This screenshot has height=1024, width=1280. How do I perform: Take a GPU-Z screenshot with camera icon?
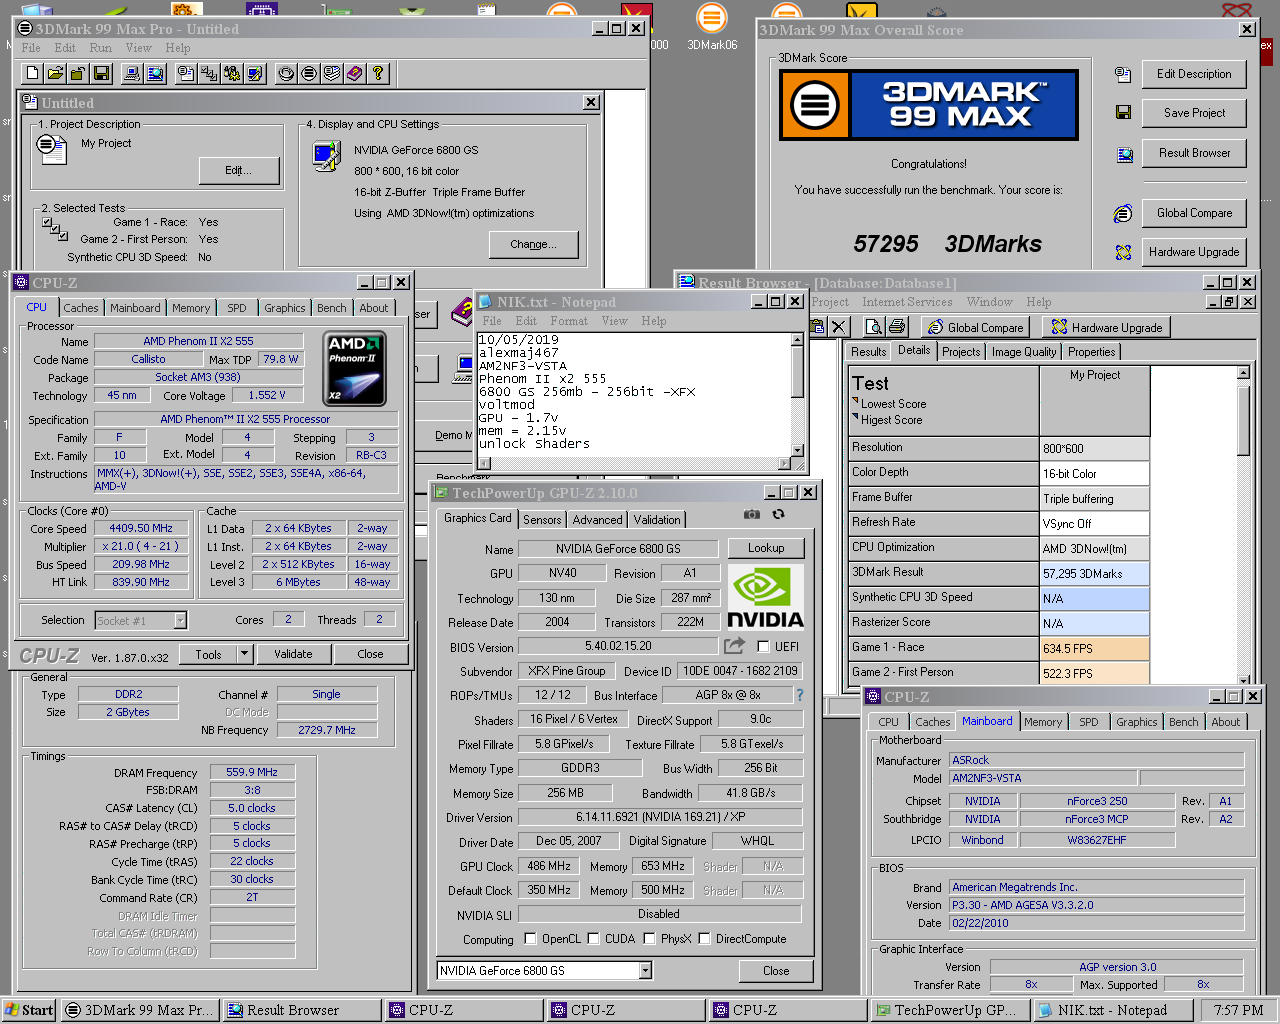[752, 514]
